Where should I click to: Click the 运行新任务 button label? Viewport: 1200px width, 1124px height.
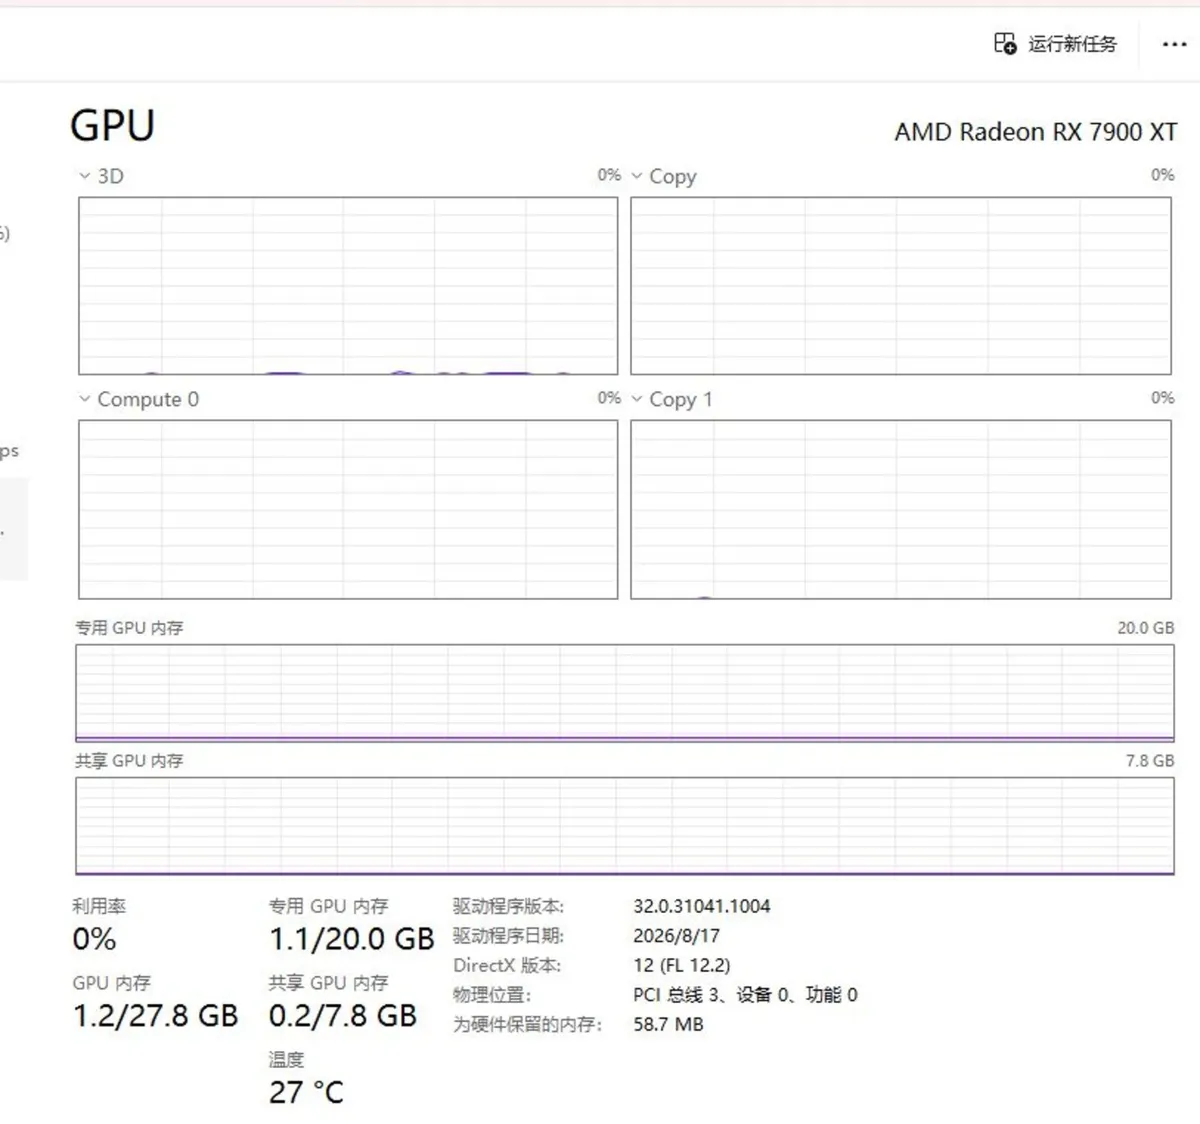tap(1072, 44)
